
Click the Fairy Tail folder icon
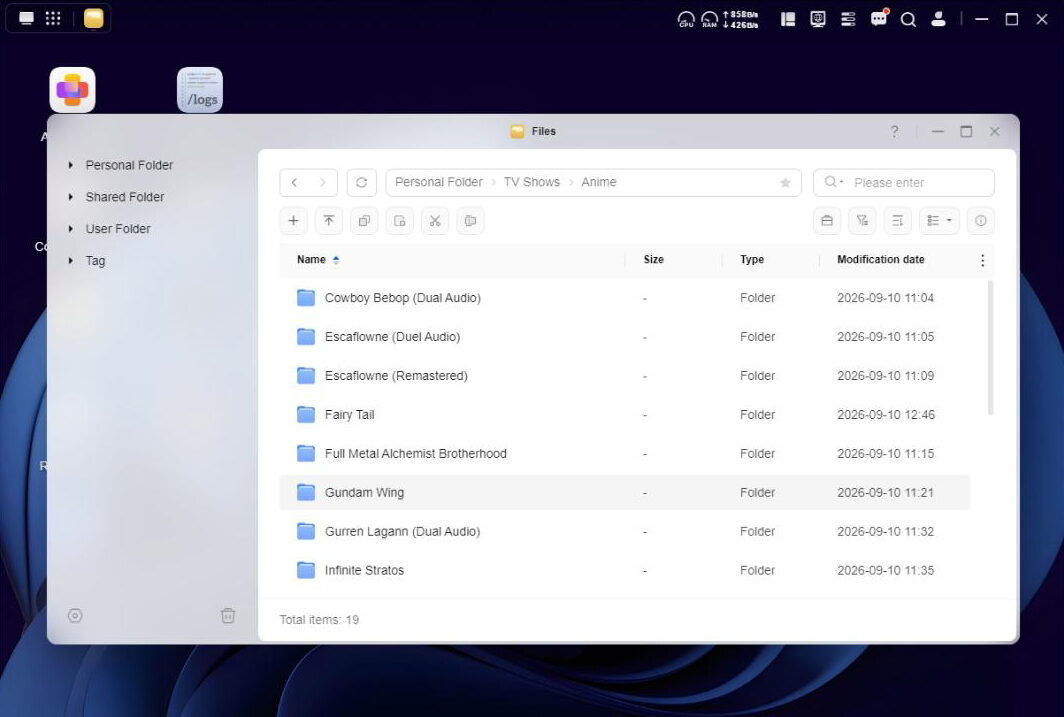306,414
